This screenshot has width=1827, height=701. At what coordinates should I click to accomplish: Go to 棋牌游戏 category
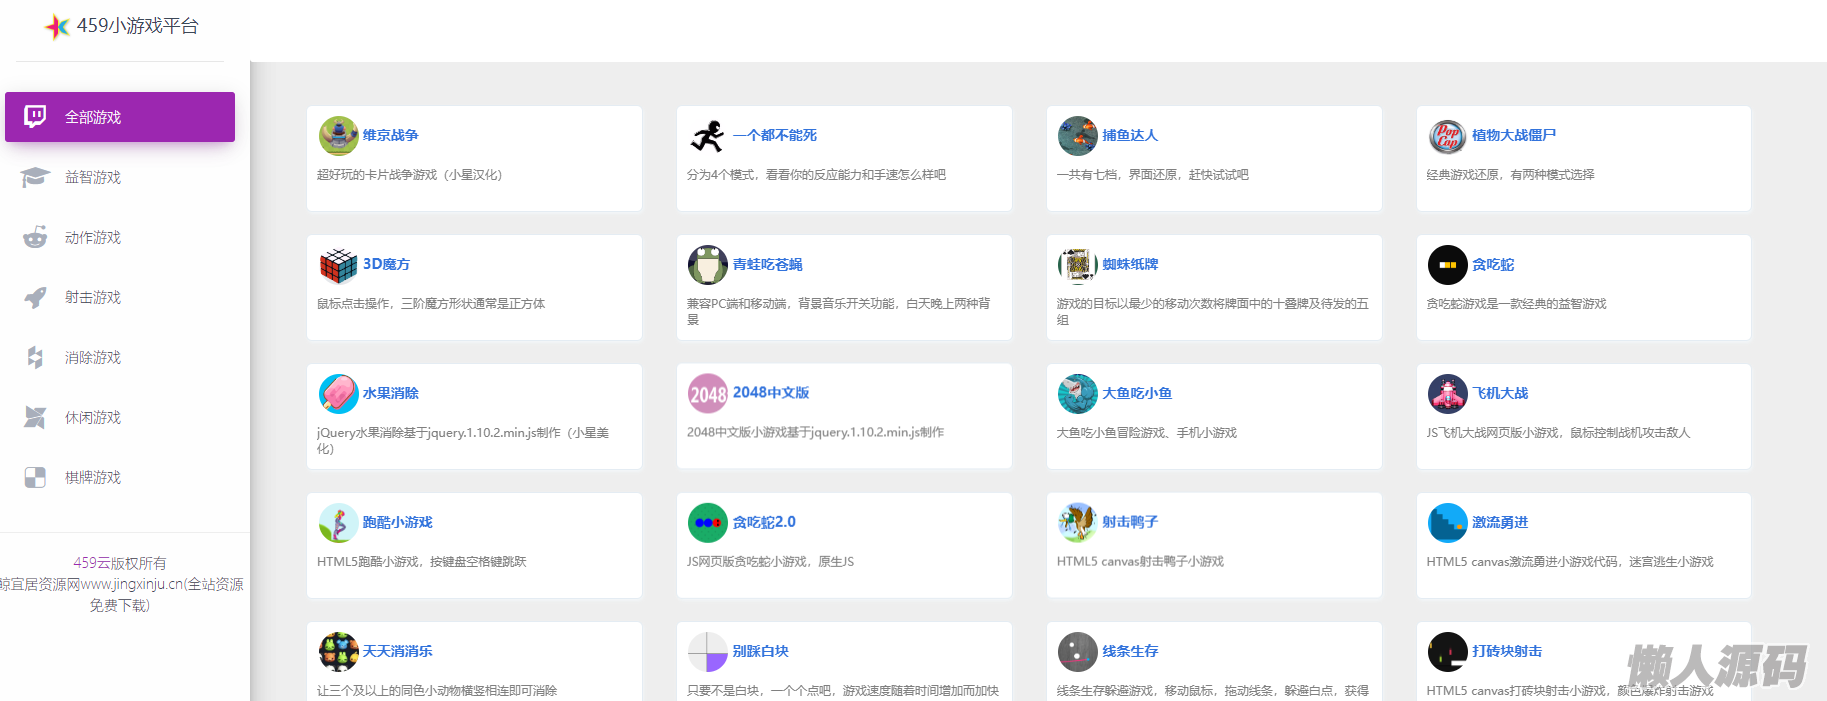point(92,477)
